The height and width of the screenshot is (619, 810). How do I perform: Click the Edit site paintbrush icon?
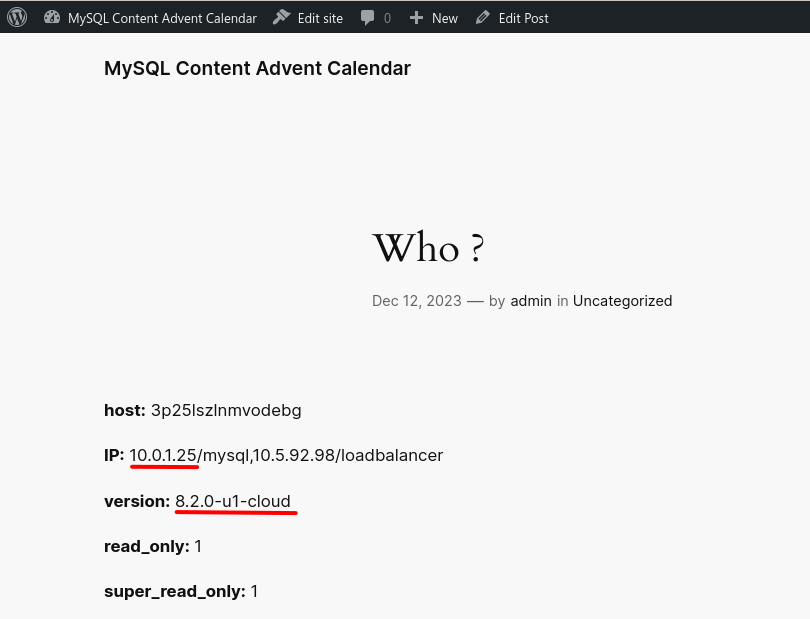281,17
